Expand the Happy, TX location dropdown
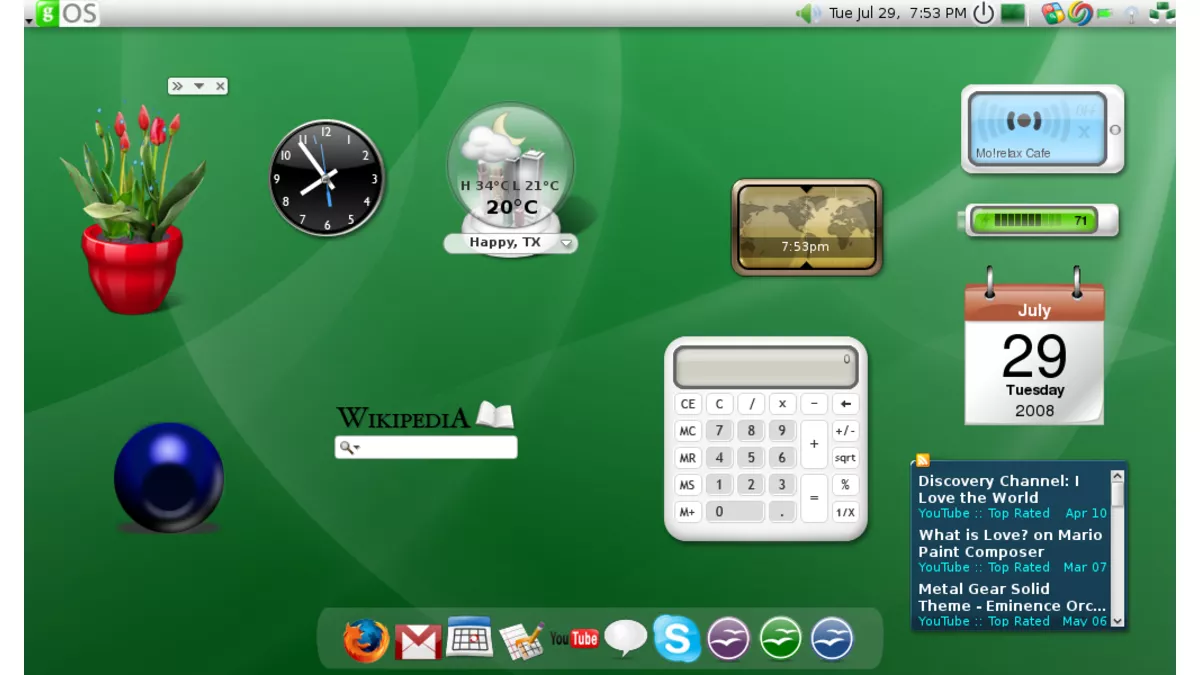 point(566,242)
